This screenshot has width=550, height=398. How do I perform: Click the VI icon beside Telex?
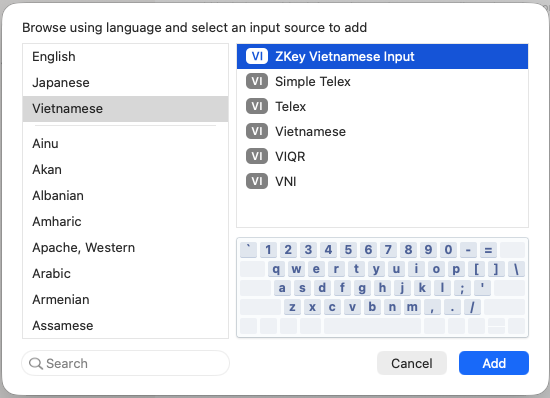point(257,106)
